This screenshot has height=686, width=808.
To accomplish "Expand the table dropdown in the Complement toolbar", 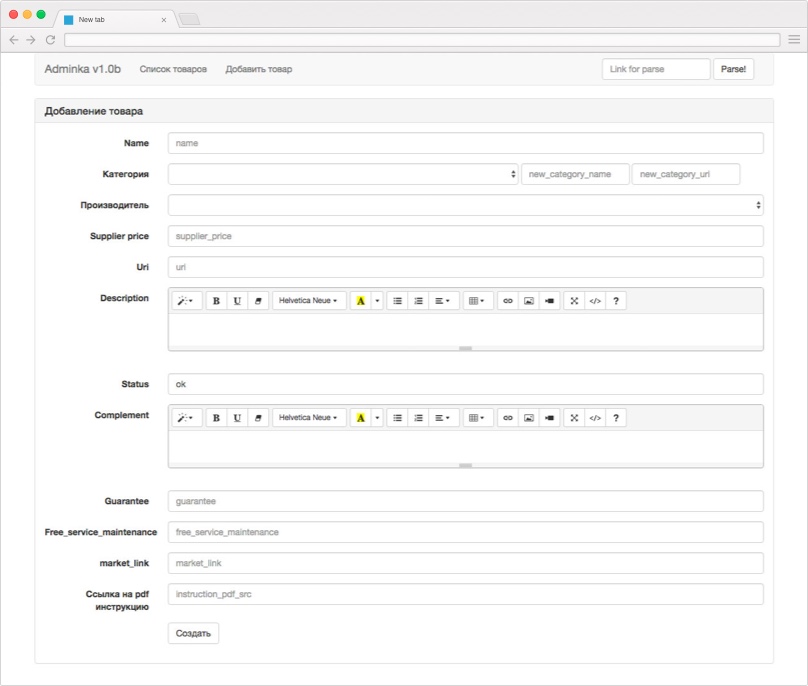I will (x=477, y=418).
